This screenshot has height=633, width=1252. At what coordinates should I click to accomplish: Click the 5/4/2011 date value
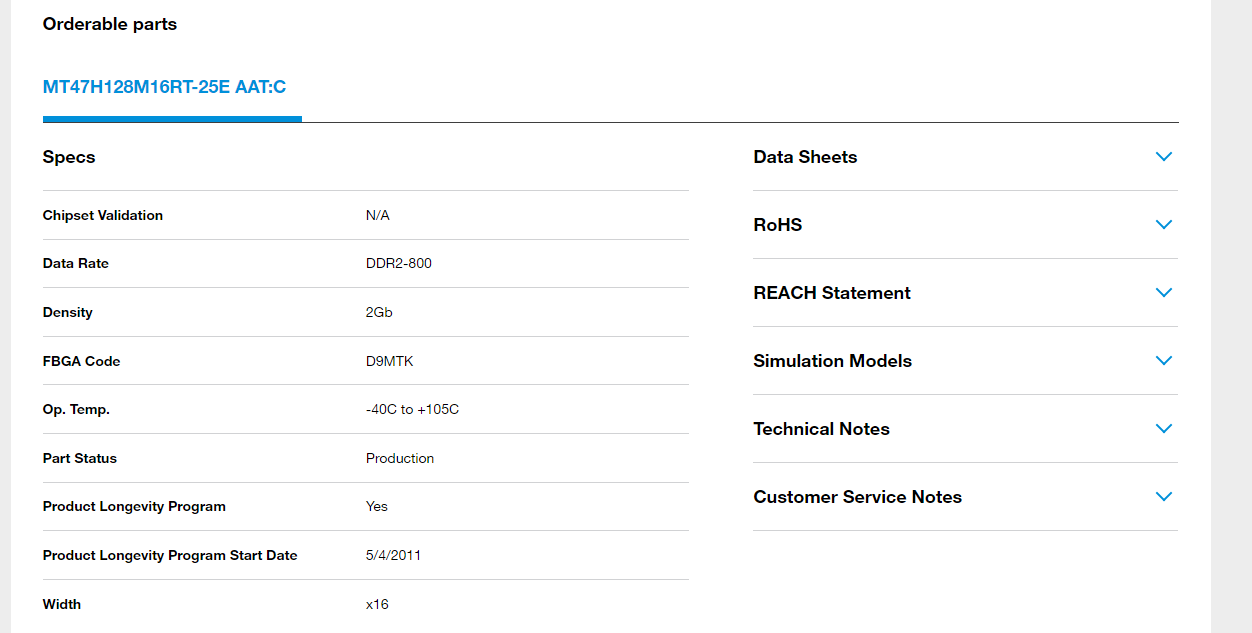[x=393, y=555]
